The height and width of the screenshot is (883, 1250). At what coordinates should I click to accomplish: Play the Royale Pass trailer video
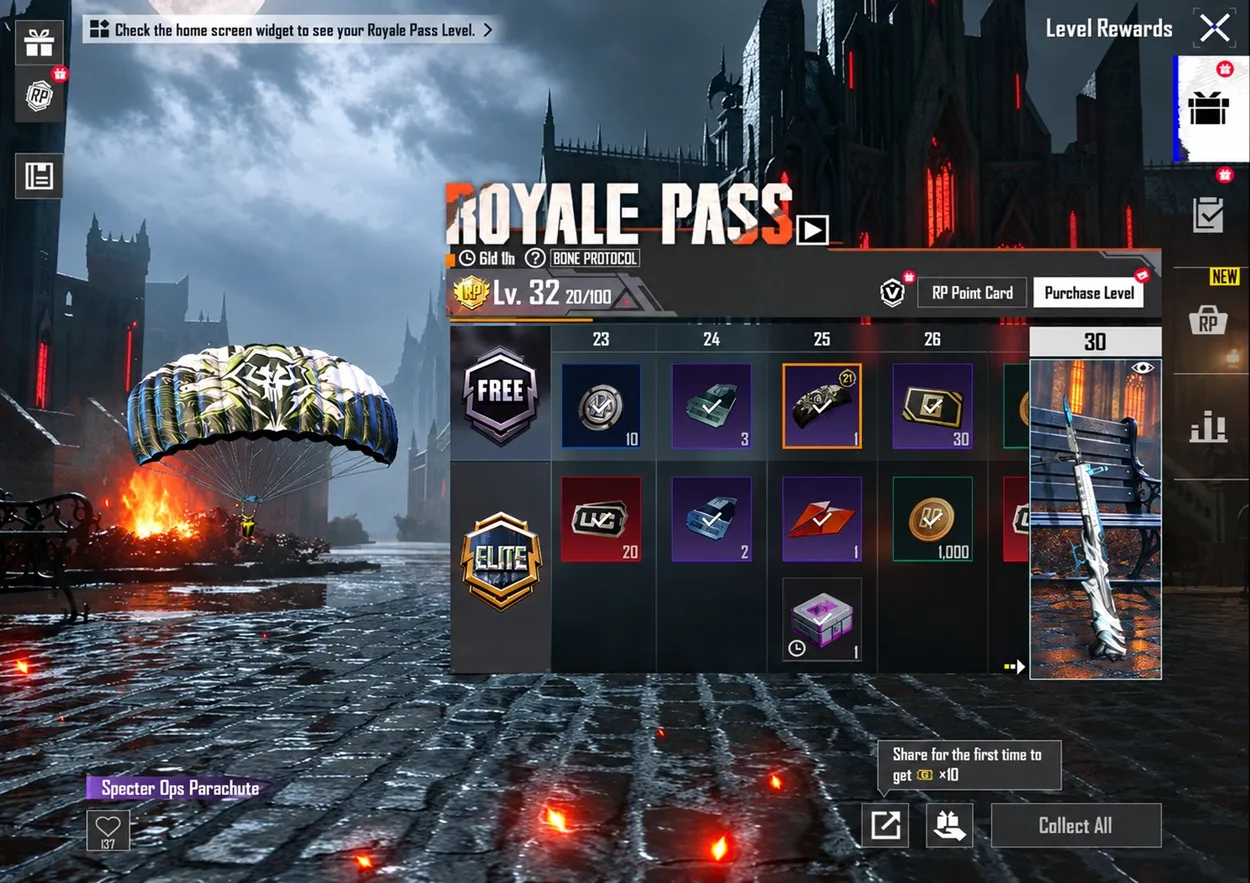tap(812, 231)
